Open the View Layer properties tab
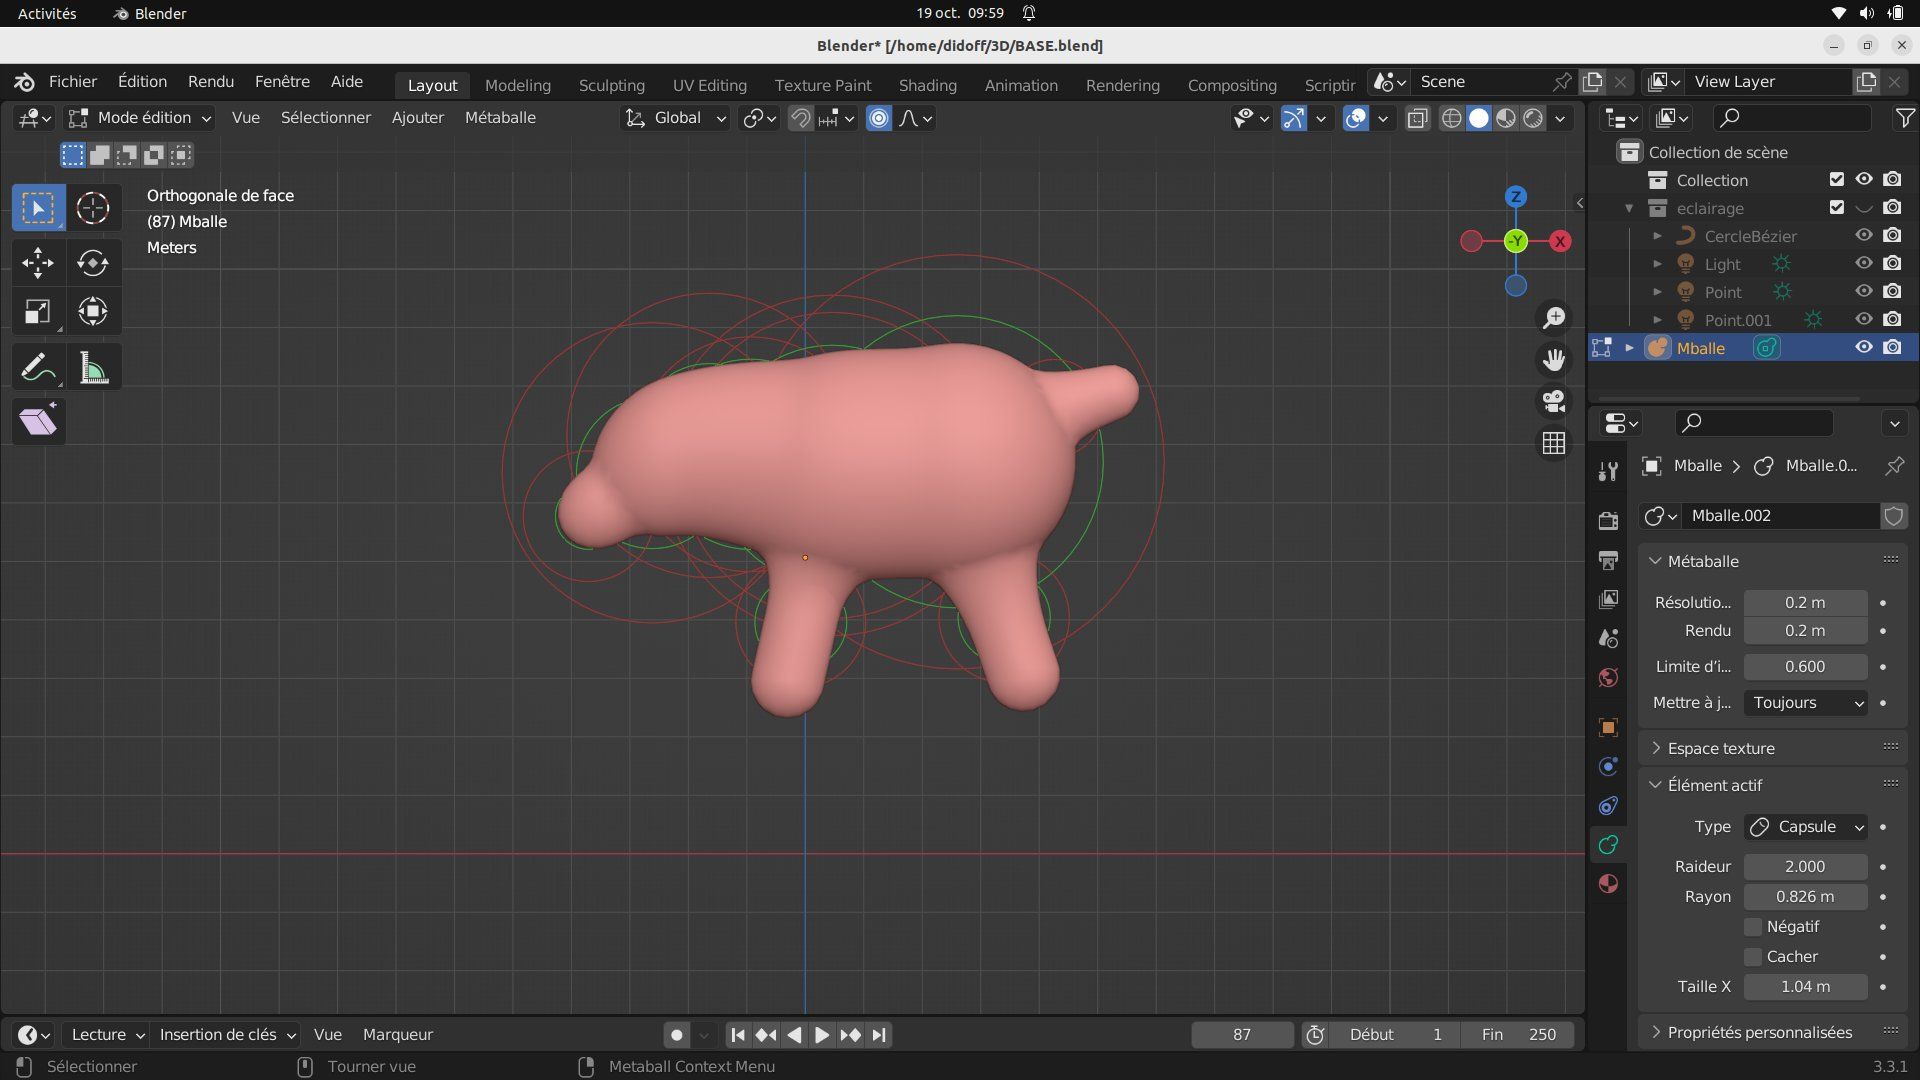The width and height of the screenshot is (1920, 1080). tap(1608, 599)
